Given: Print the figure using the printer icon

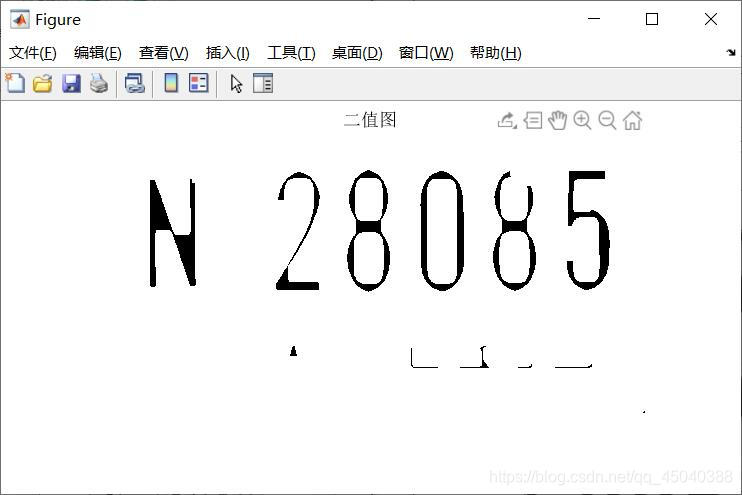Looking at the screenshot, I should 99,83.
